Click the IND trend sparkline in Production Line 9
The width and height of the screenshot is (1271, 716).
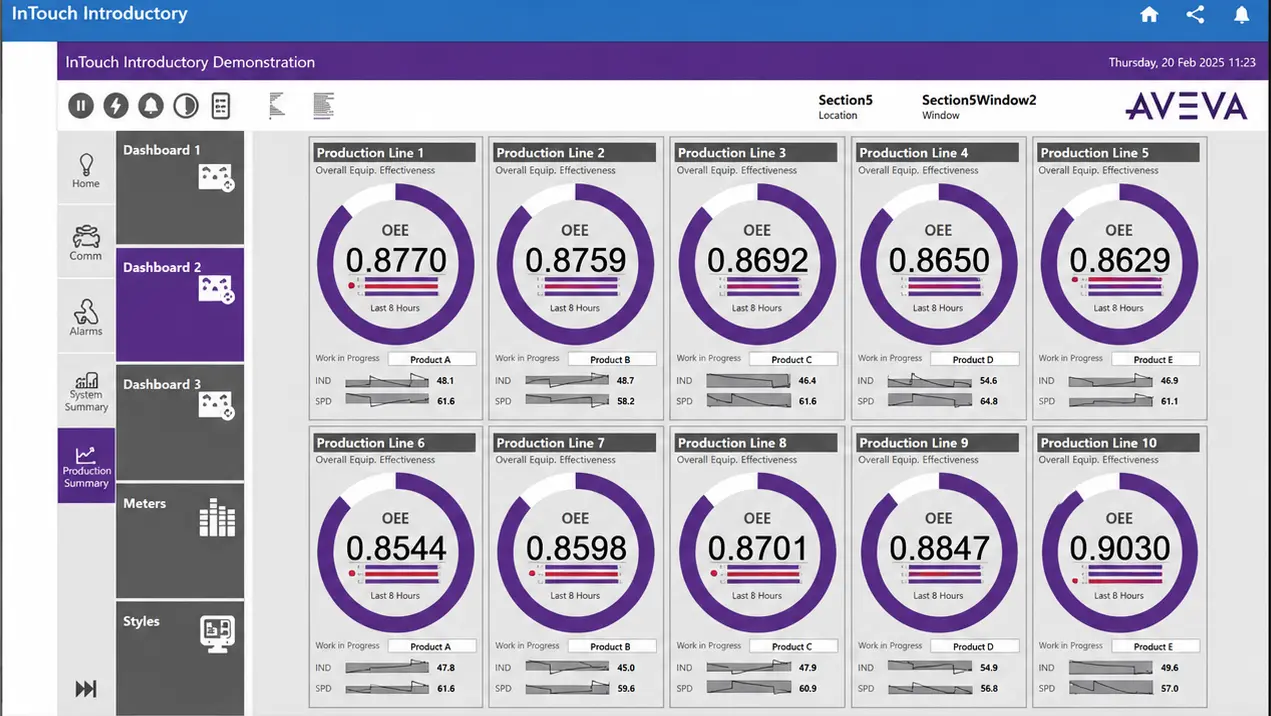[929, 668]
